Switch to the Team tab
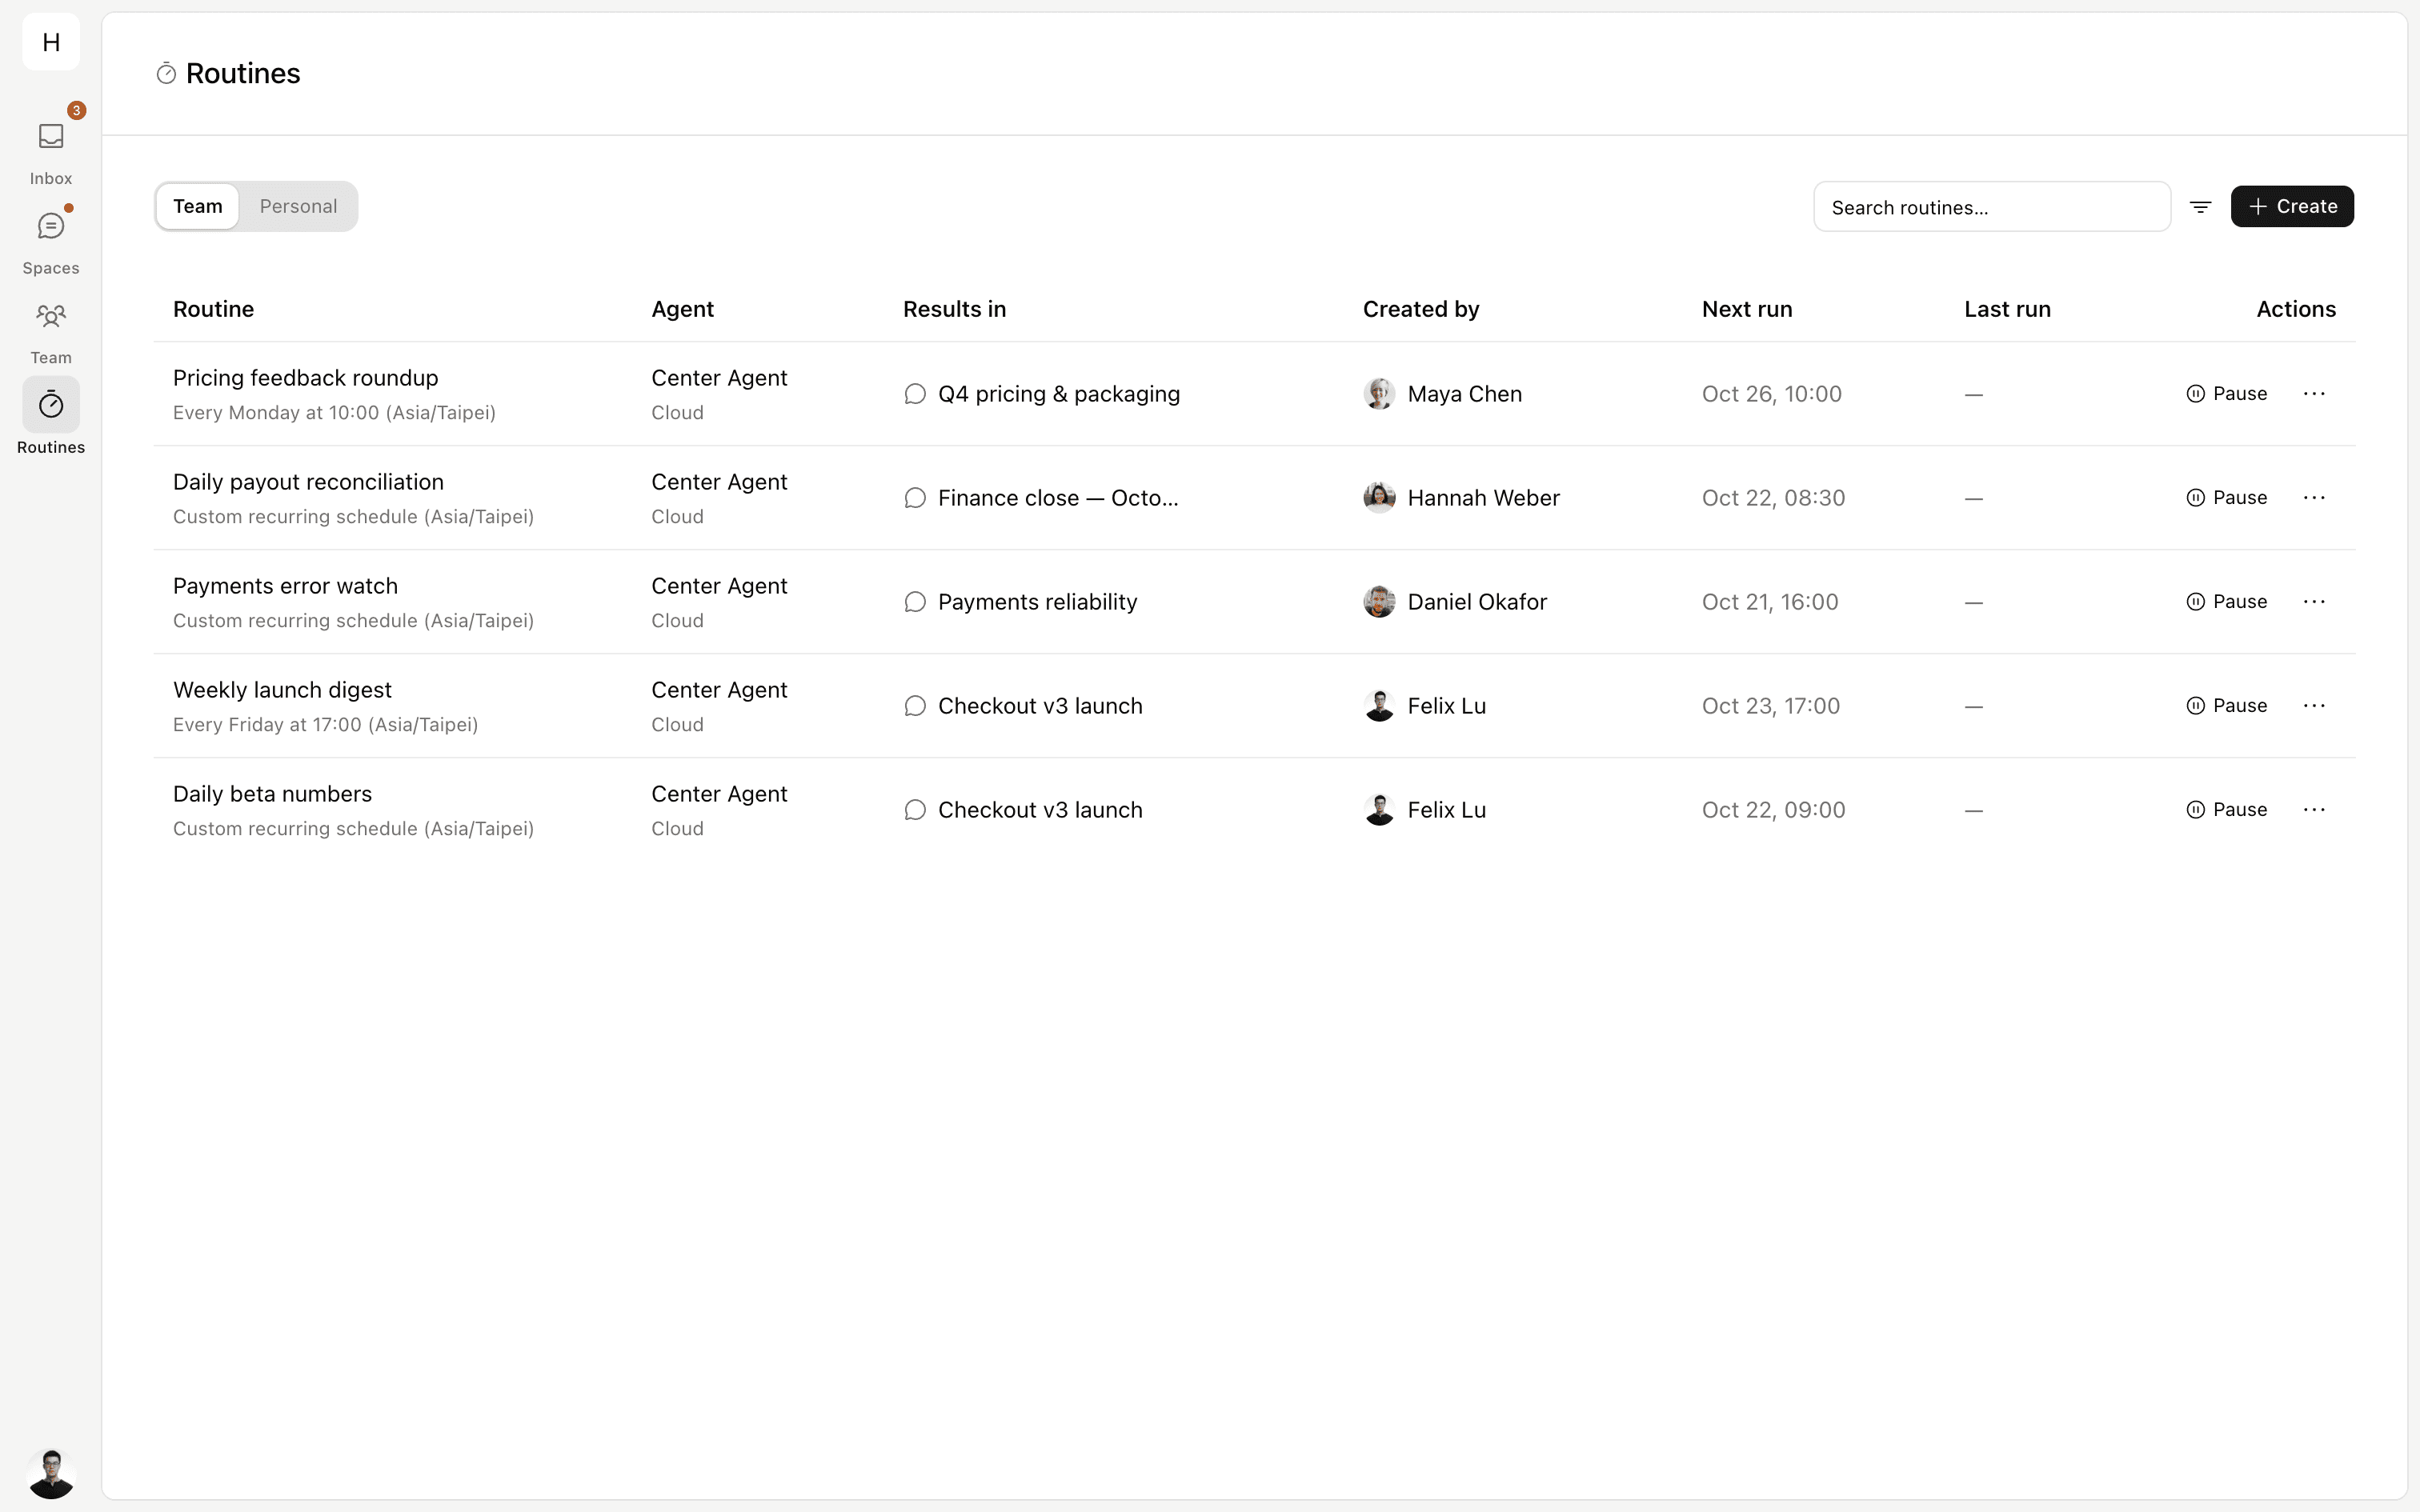 point(198,206)
